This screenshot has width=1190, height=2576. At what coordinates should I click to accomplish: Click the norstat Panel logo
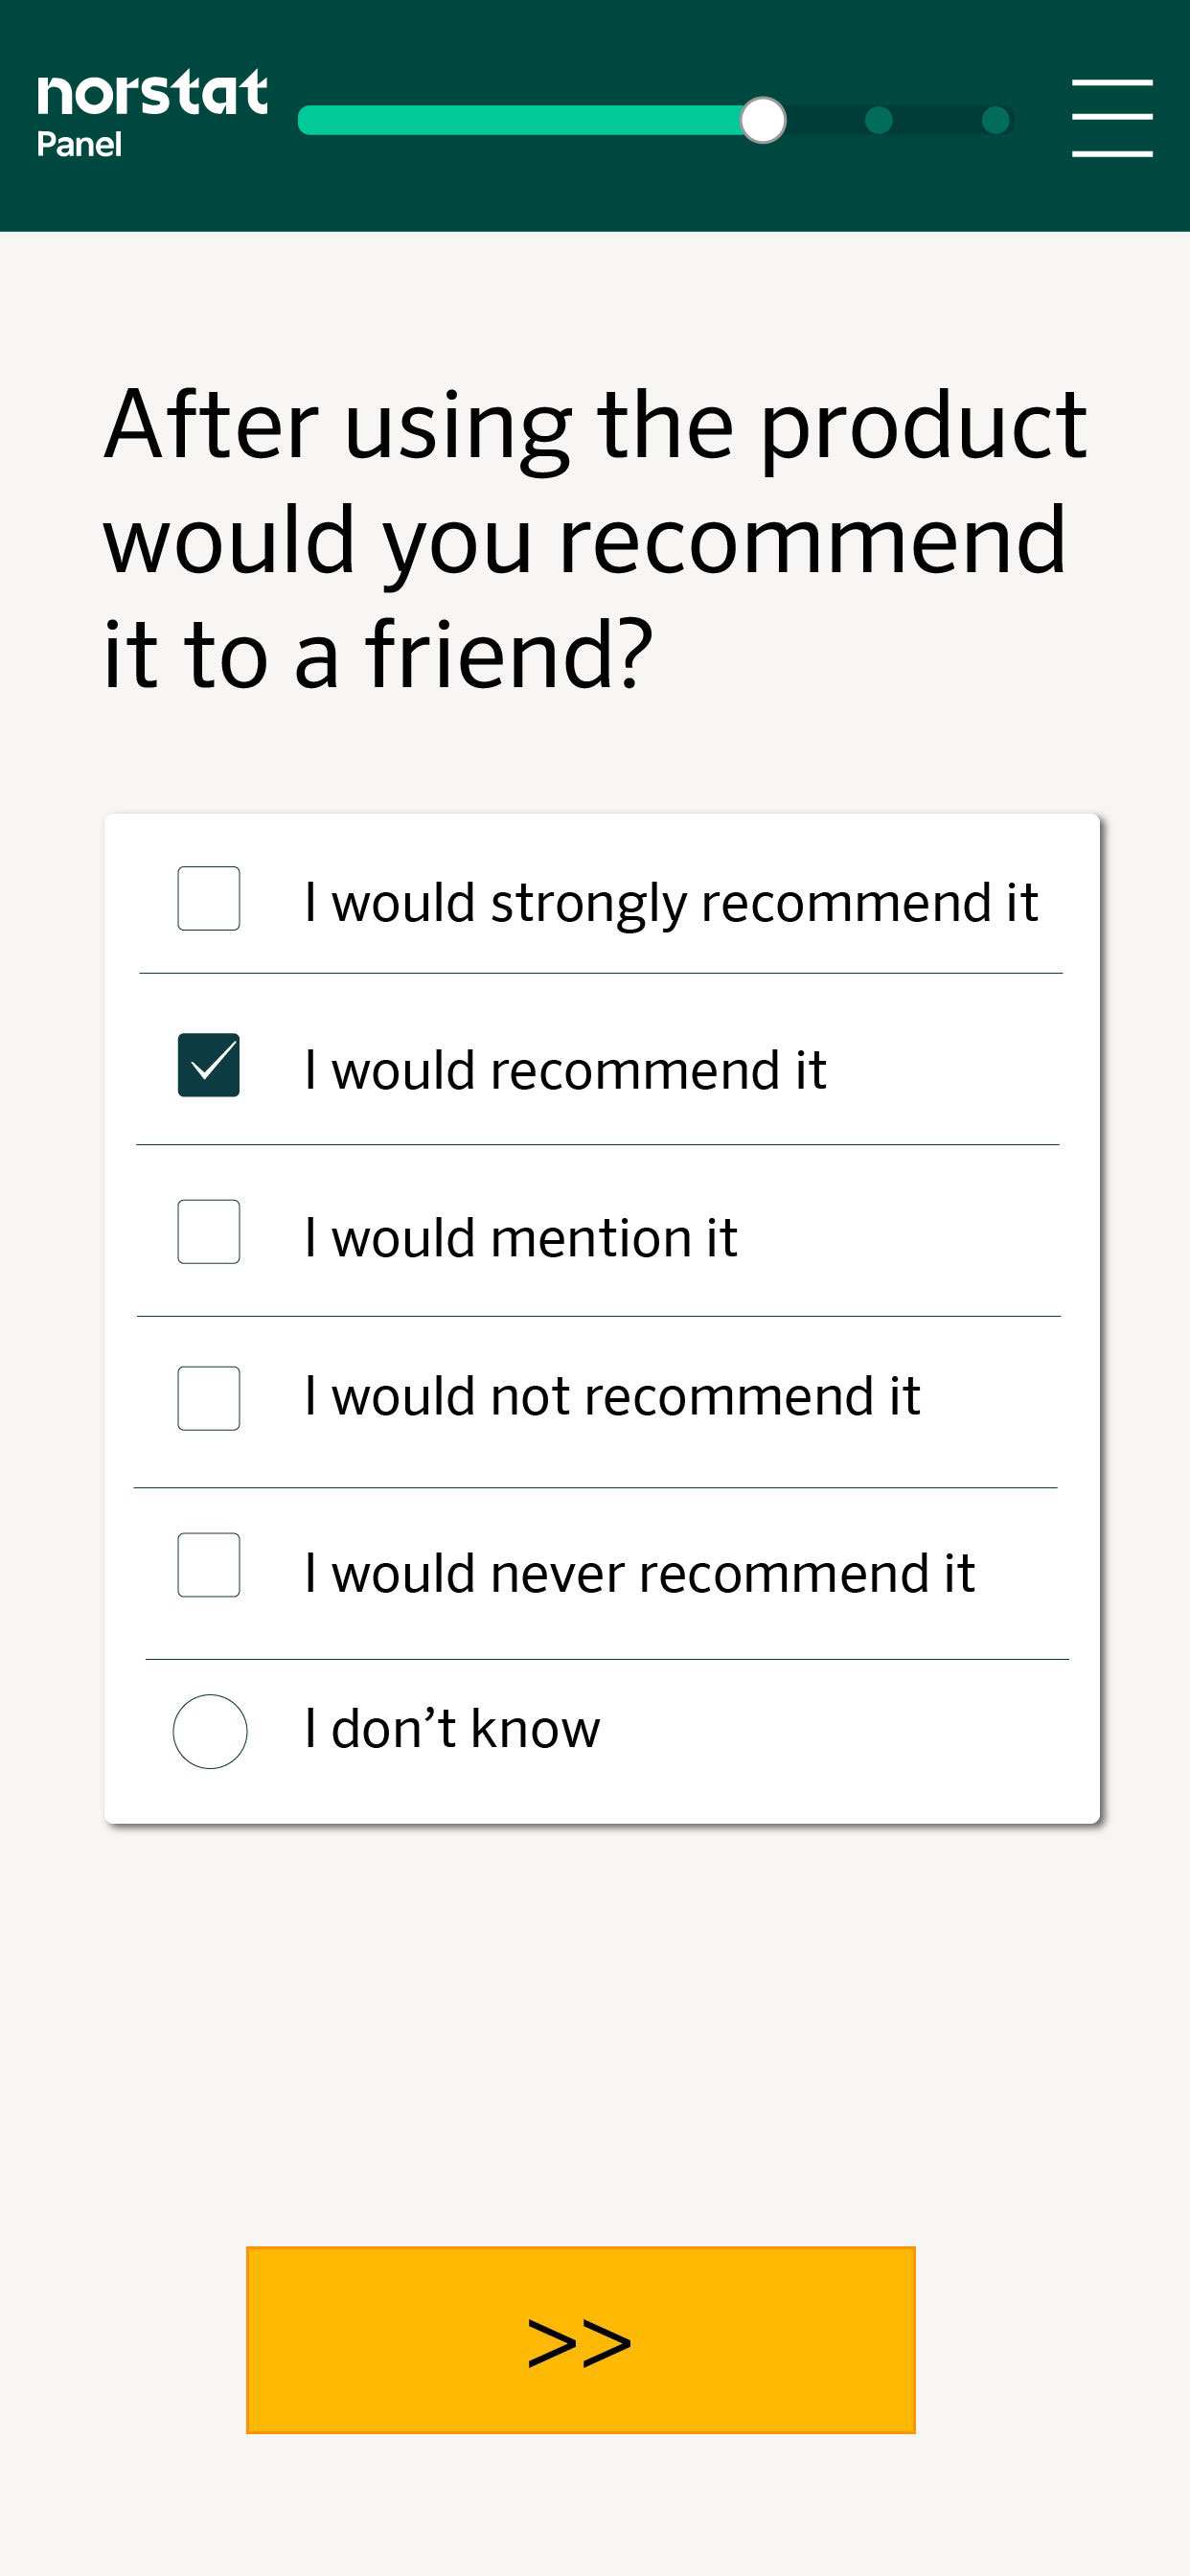point(152,114)
